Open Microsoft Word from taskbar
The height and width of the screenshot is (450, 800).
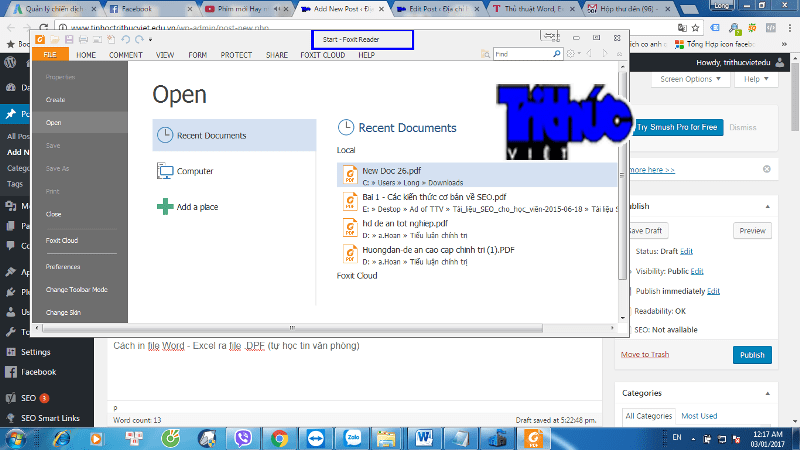pyautogui.click(x=424, y=438)
